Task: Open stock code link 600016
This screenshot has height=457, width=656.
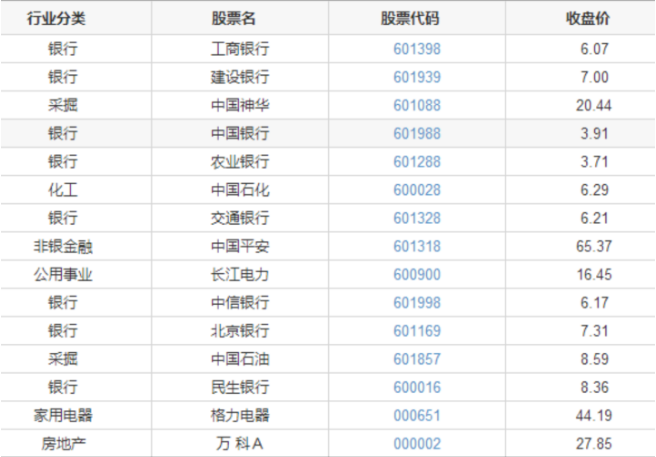Action: pyautogui.click(x=417, y=387)
